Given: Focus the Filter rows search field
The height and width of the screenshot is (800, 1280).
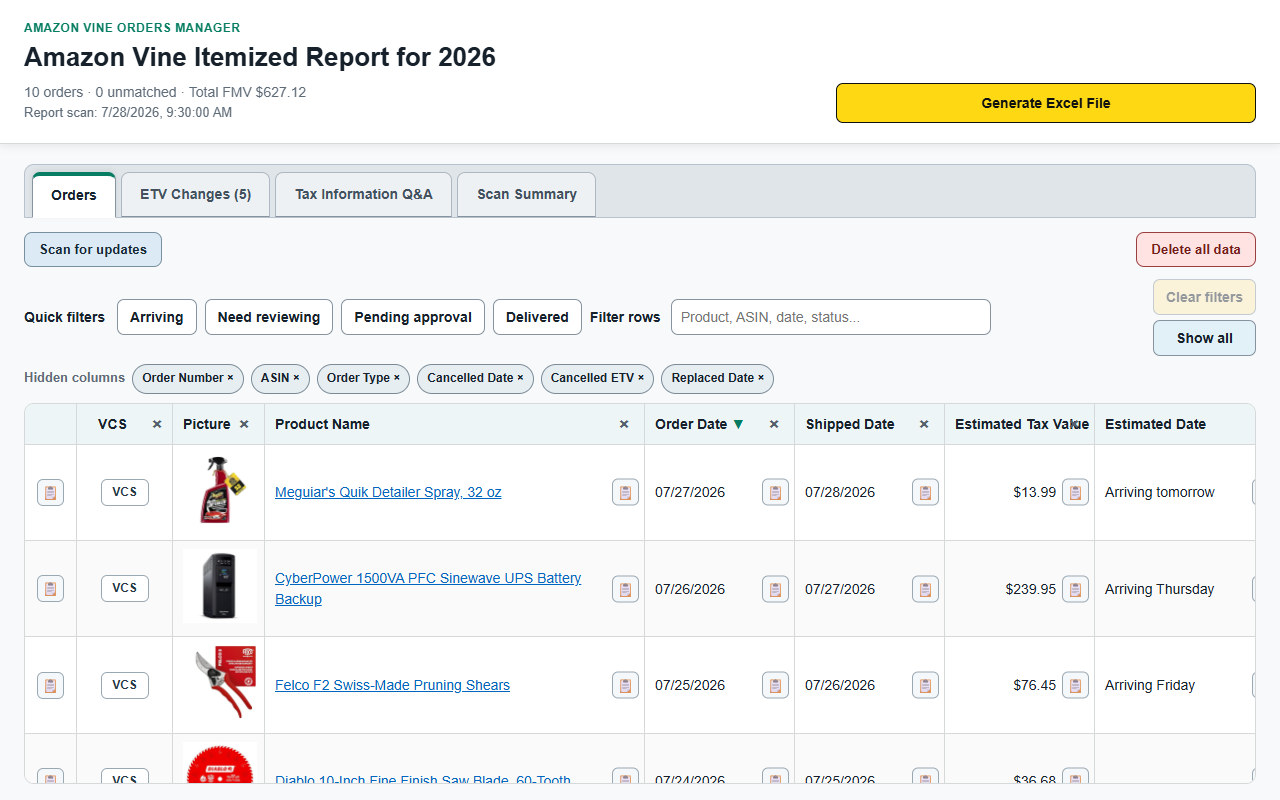Looking at the screenshot, I should click(831, 317).
